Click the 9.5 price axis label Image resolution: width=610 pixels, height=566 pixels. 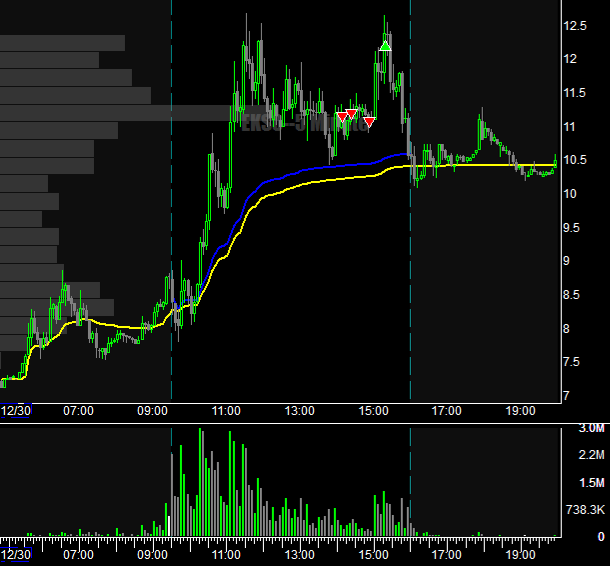[x=571, y=228]
